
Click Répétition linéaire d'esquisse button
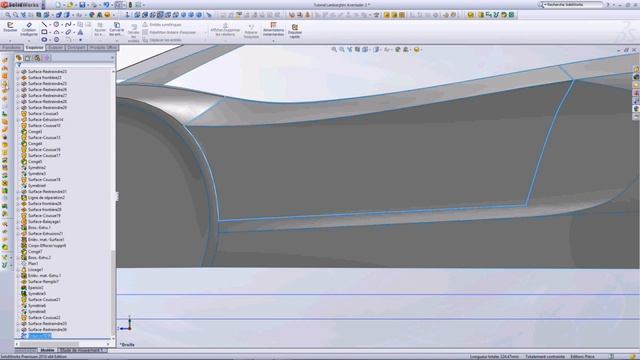169,32
